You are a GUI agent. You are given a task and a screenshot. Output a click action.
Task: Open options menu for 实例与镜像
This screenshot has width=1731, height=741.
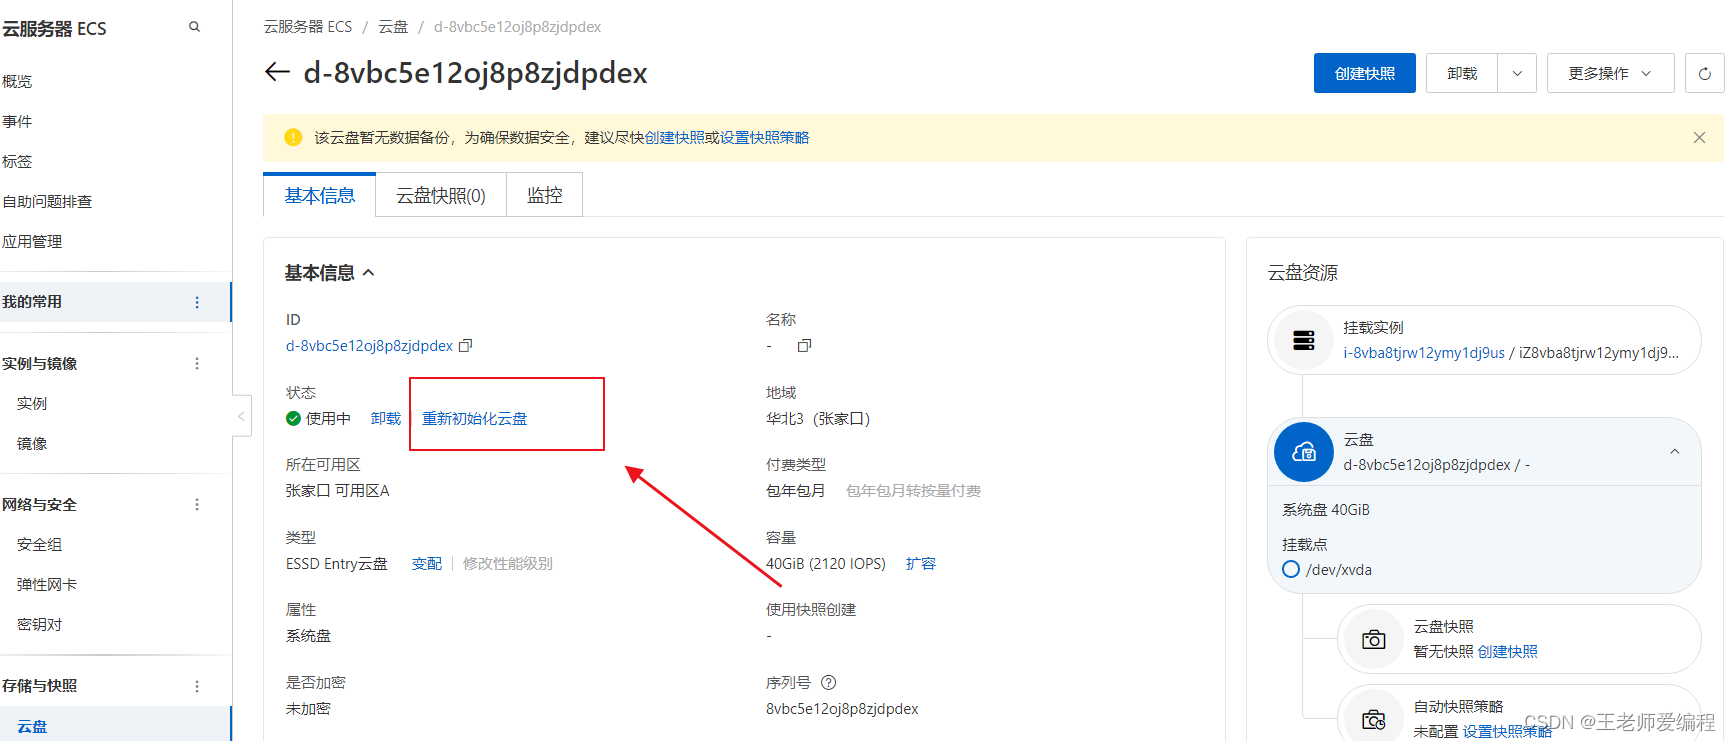tap(197, 364)
